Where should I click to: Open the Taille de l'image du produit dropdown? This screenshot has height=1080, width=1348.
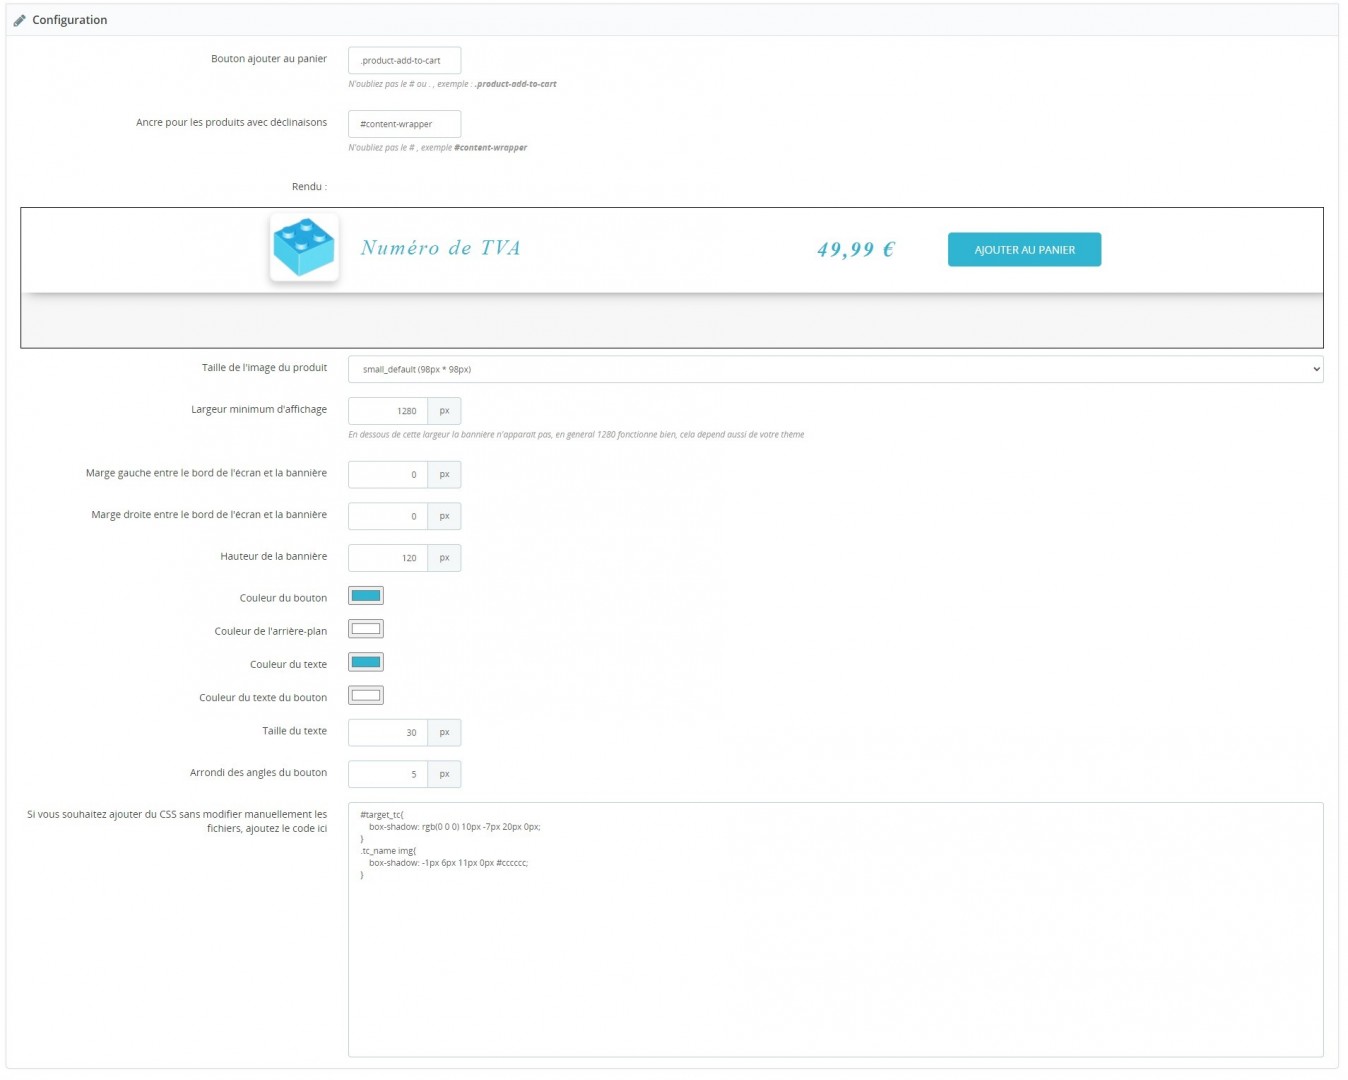[x=835, y=369]
